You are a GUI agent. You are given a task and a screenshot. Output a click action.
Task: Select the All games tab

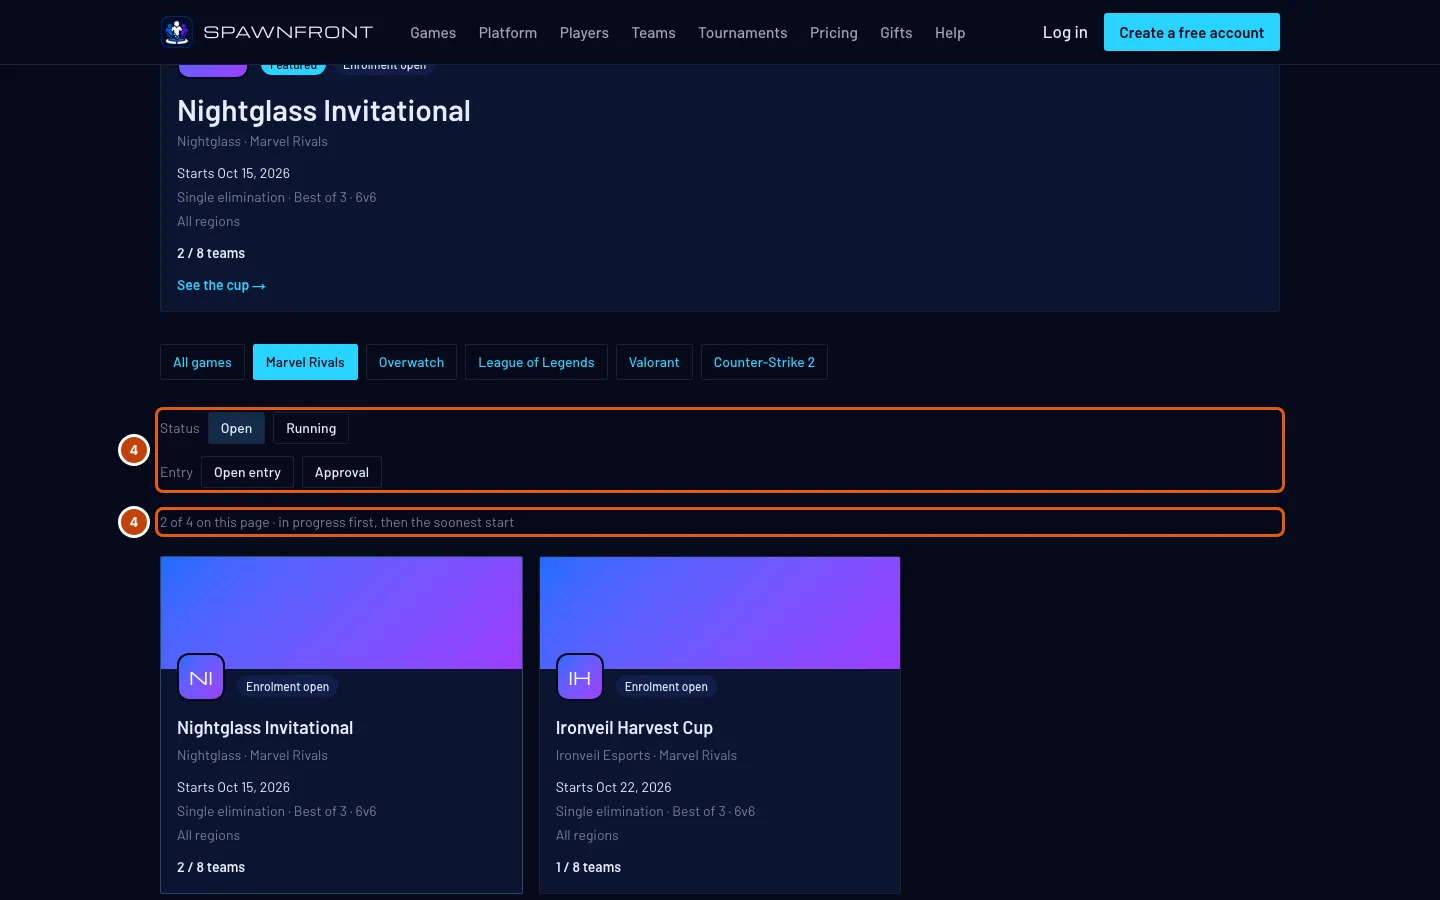click(202, 362)
